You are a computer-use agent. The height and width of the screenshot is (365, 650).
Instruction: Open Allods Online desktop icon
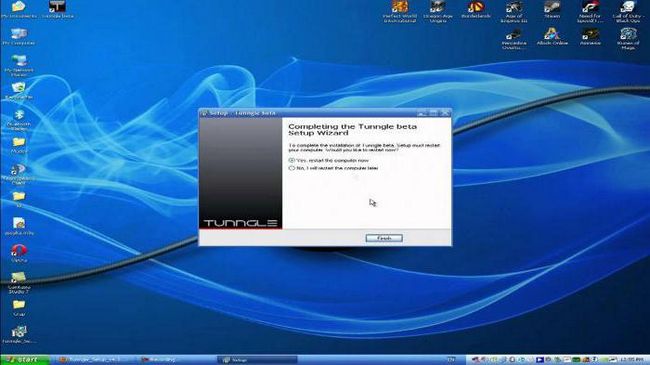[x=552, y=36]
